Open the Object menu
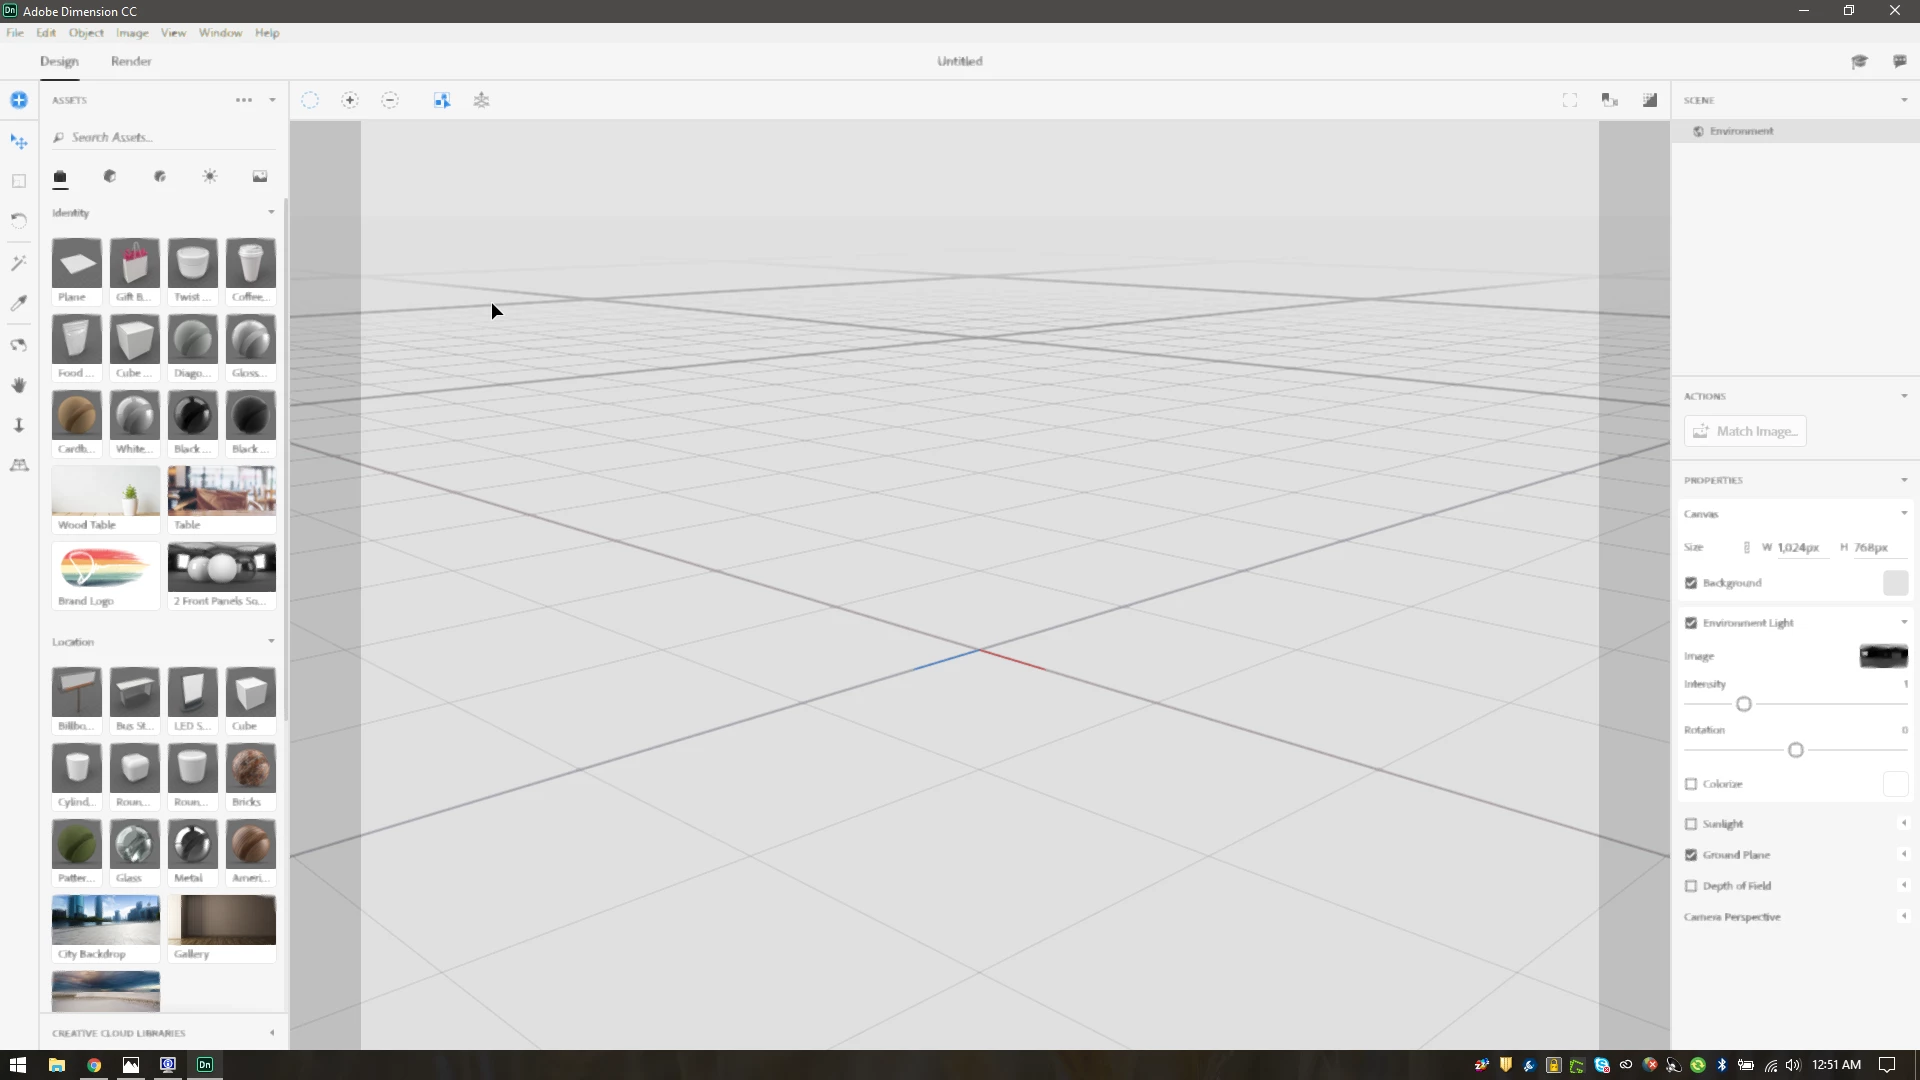 pos(86,33)
